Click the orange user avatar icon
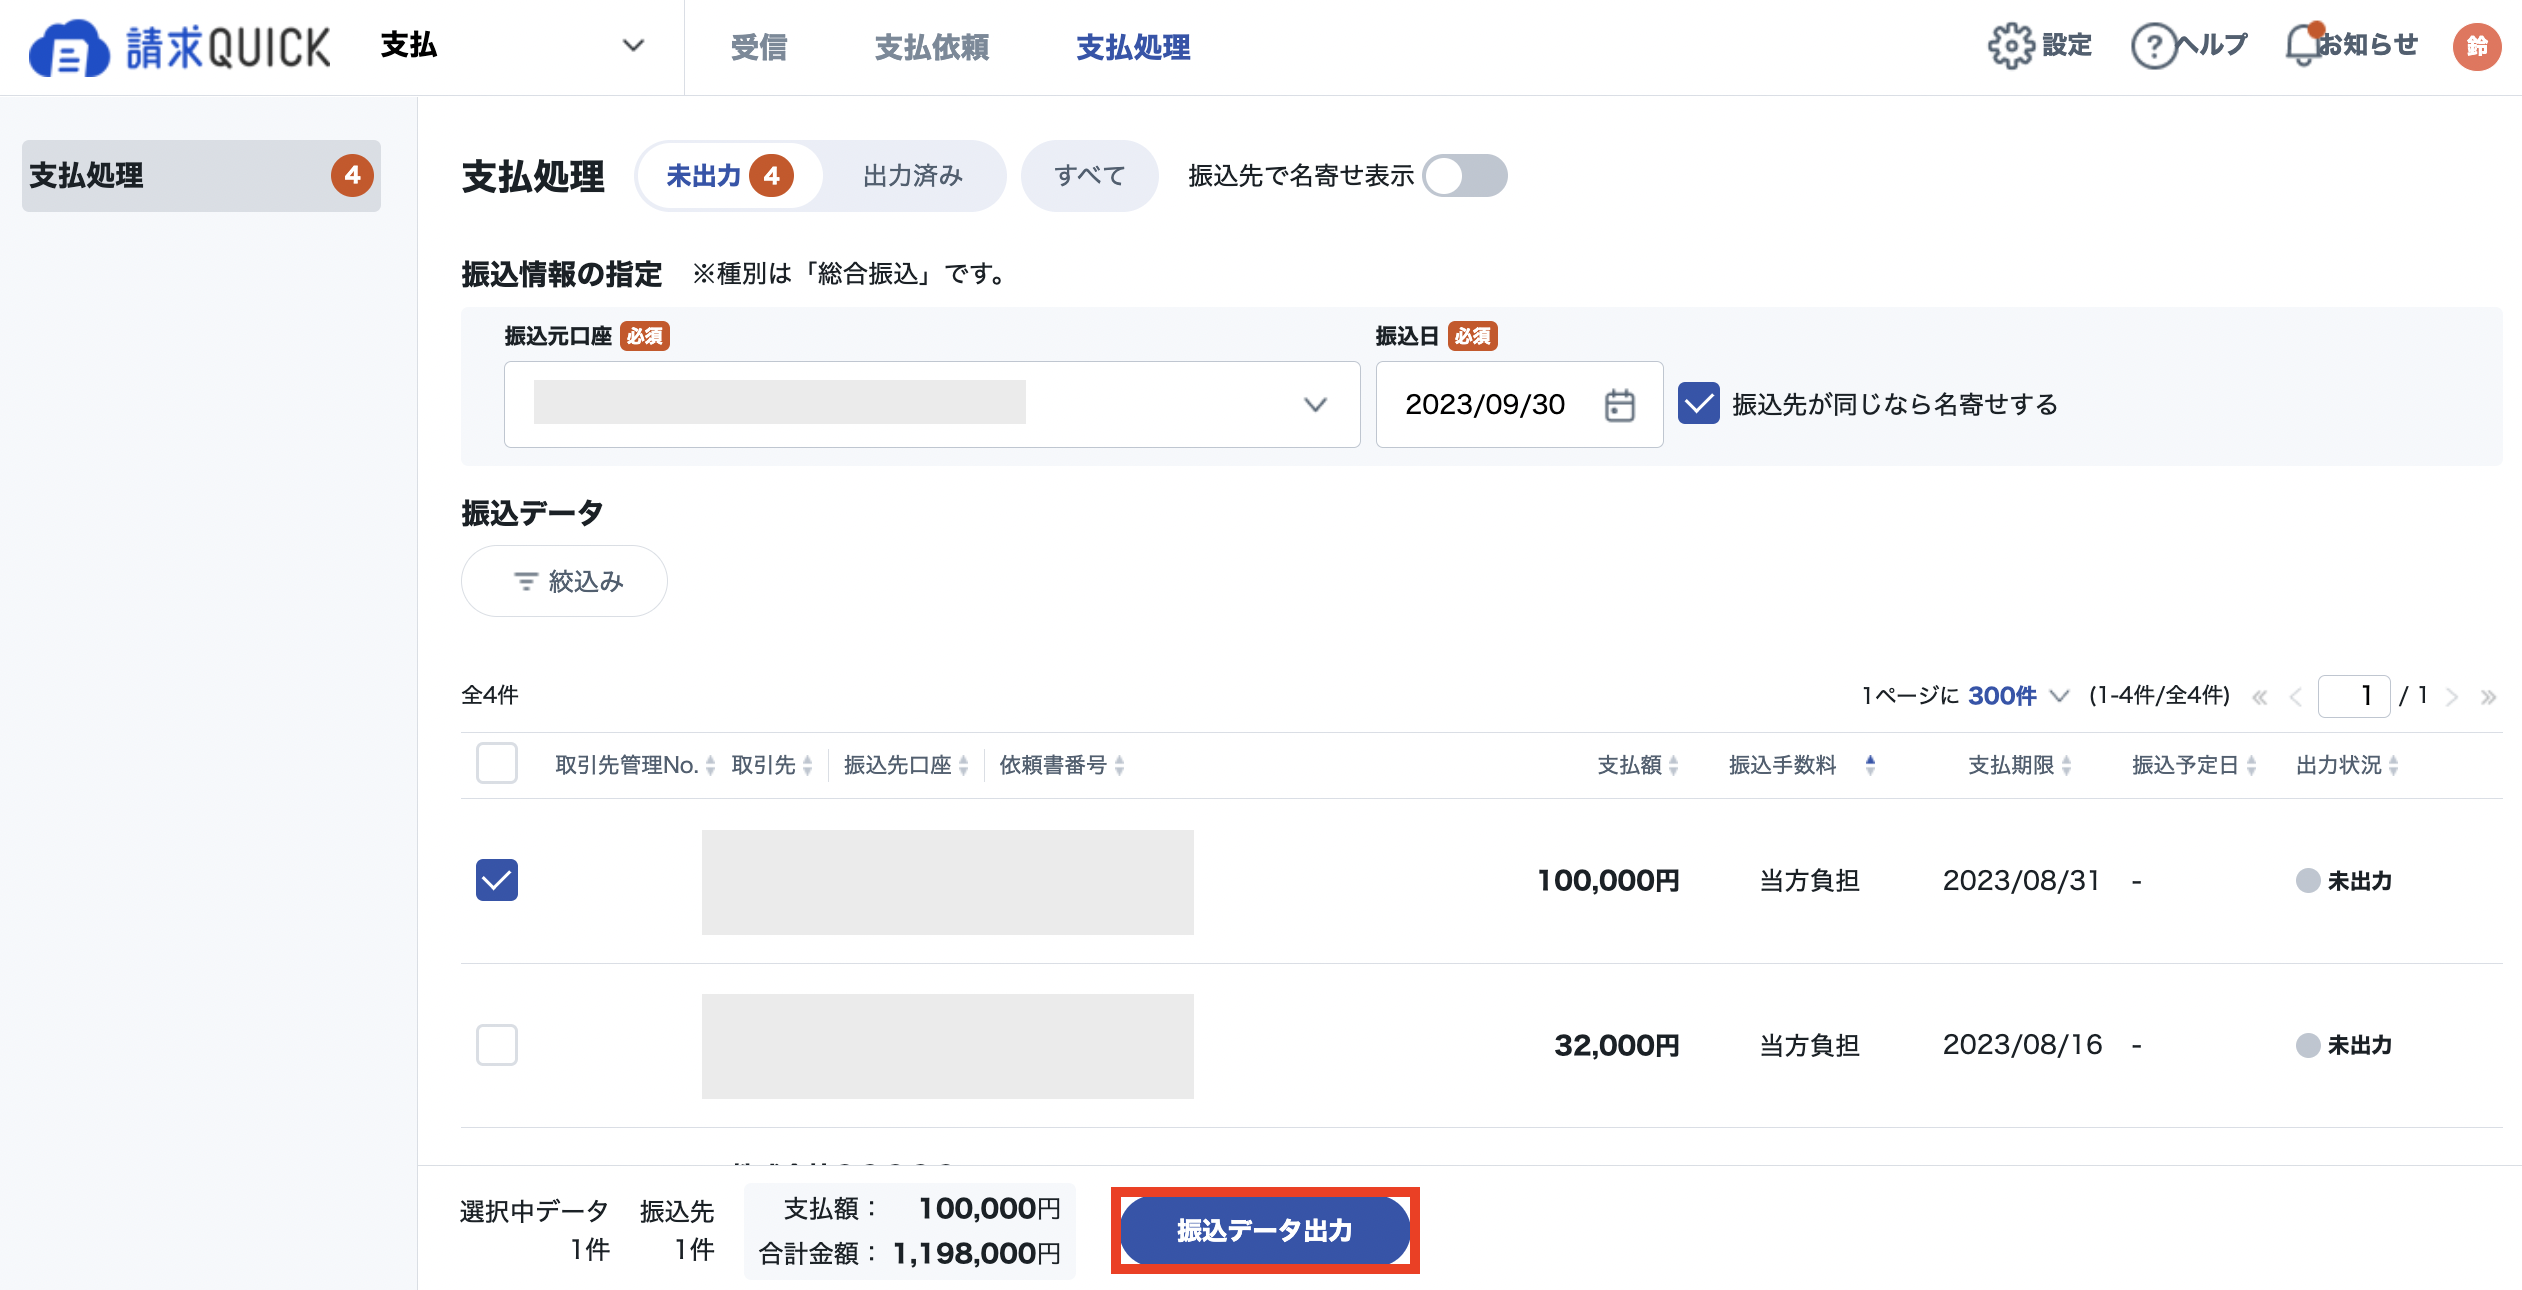The width and height of the screenshot is (2522, 1290). pos(2477,46)
